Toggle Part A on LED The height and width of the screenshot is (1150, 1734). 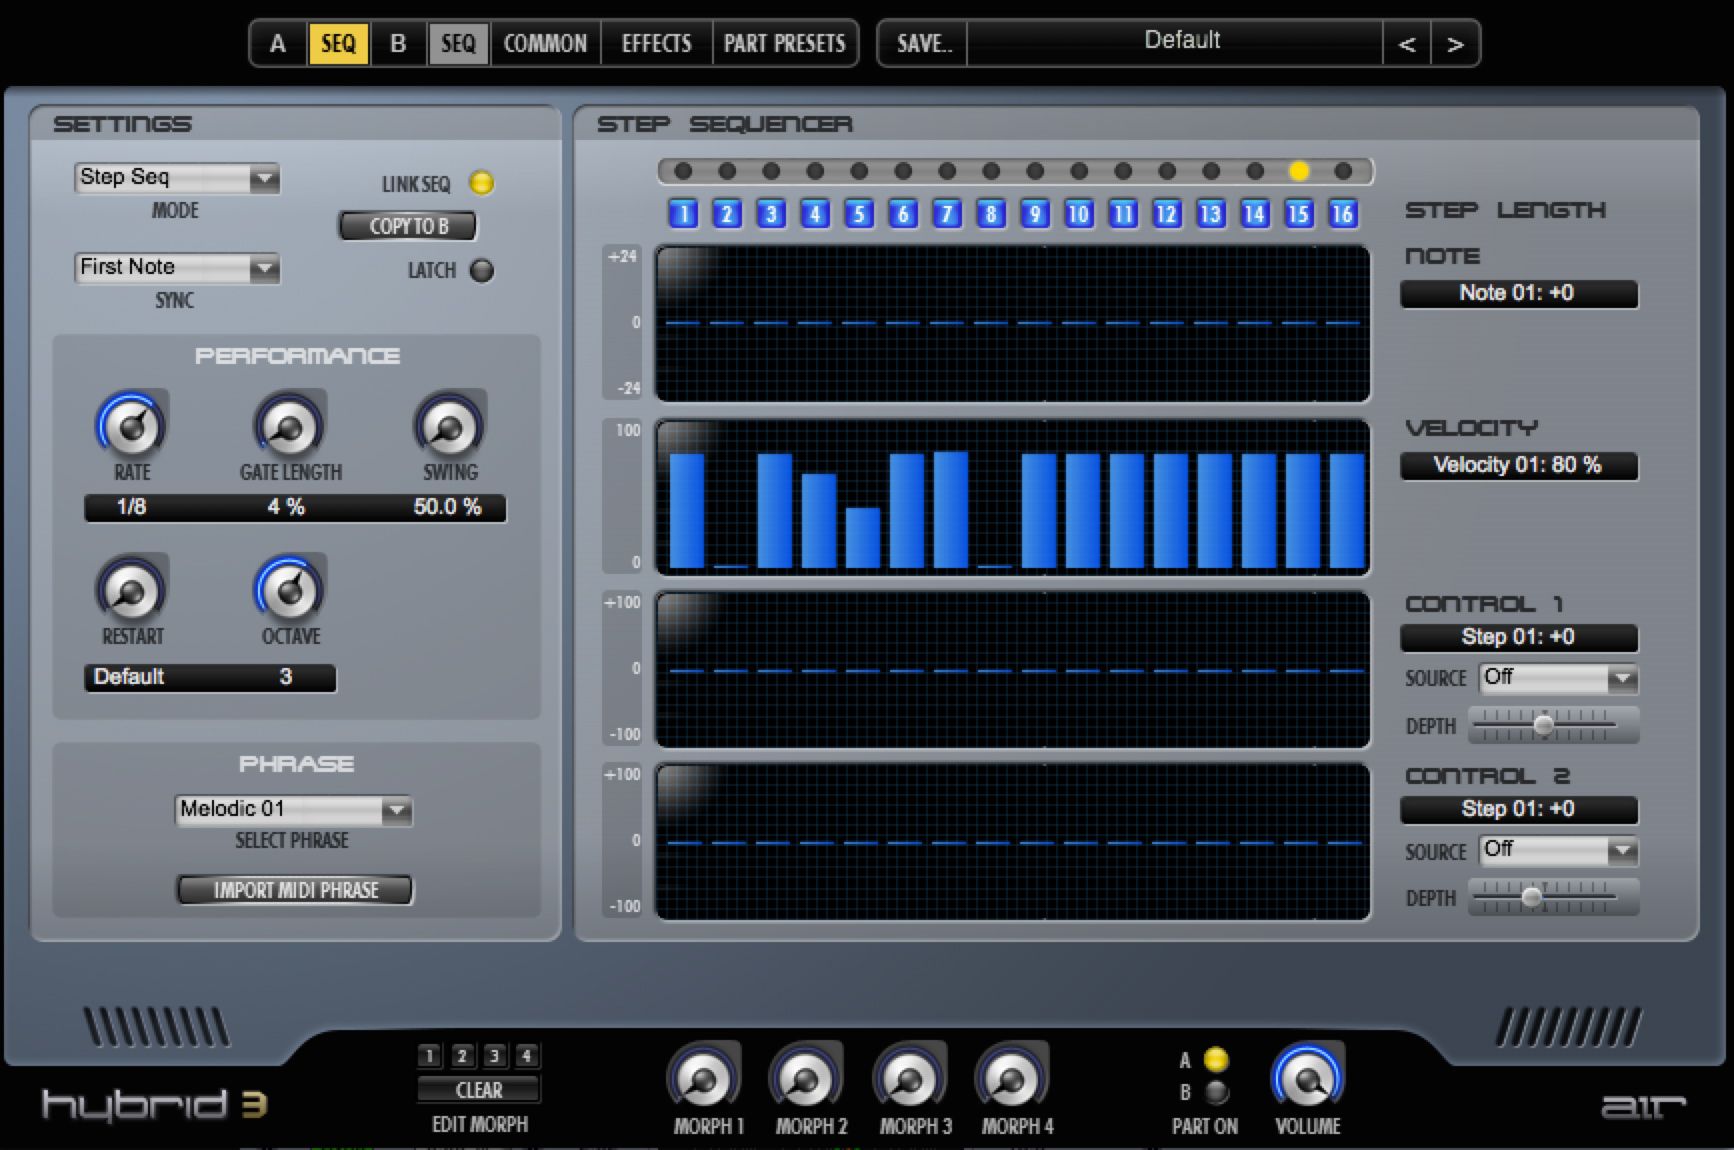point(1216,1059)
